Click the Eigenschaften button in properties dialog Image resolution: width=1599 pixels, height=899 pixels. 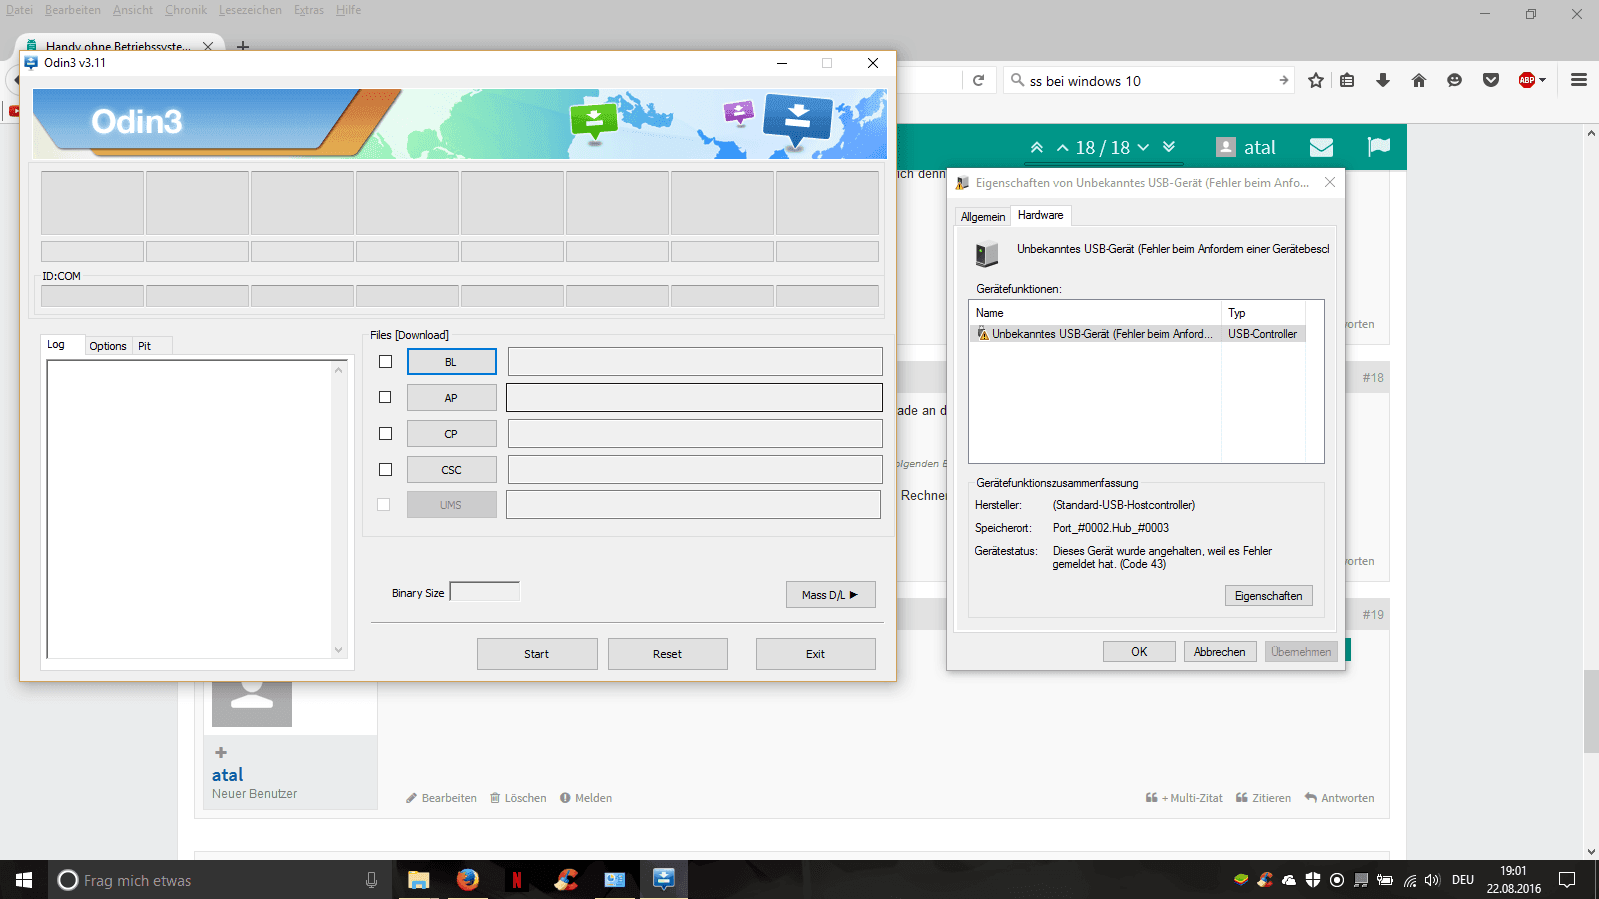pos(1268,596)
